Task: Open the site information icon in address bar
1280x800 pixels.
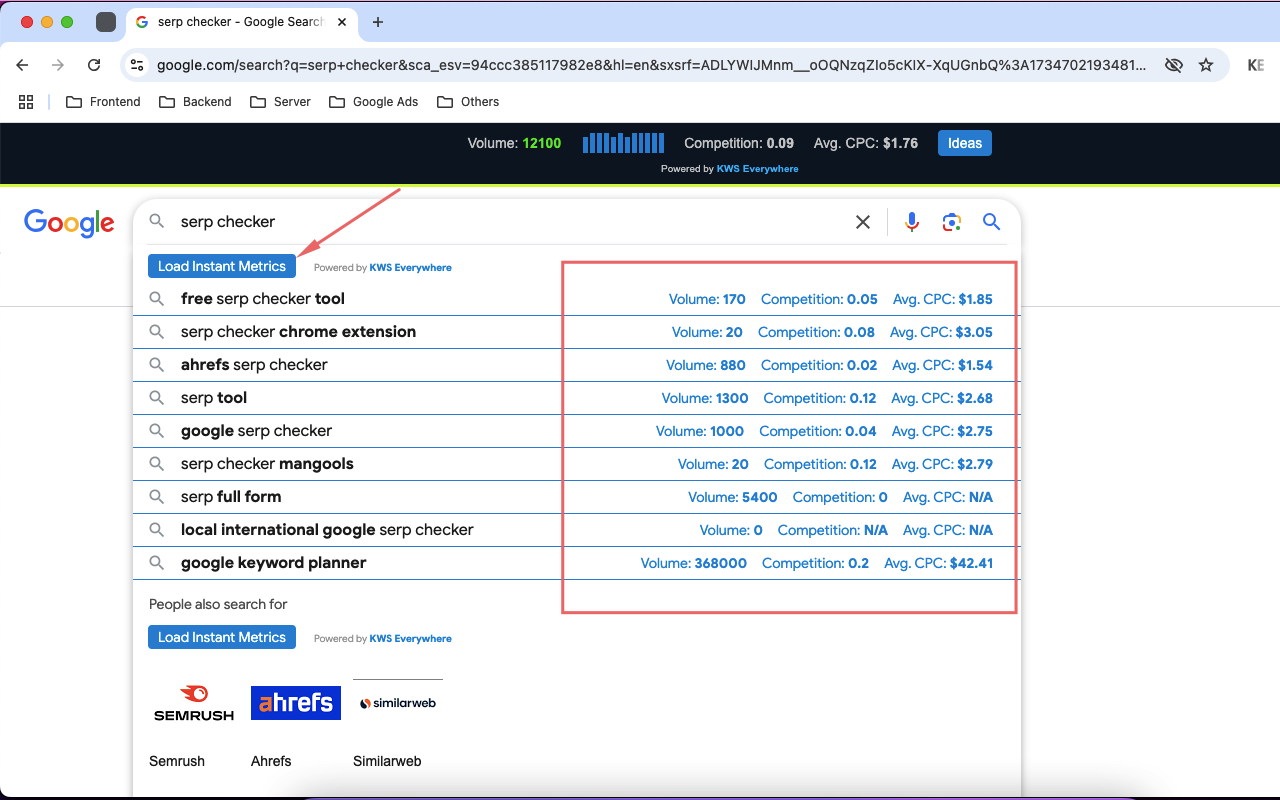Action: pos(138,65)
